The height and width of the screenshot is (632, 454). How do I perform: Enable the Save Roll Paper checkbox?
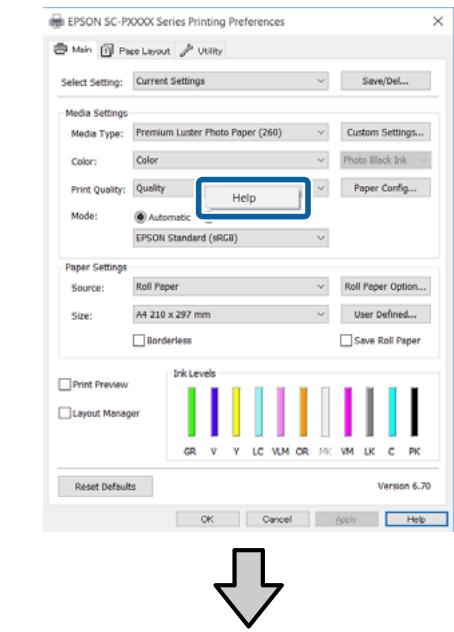coord(346,341)
